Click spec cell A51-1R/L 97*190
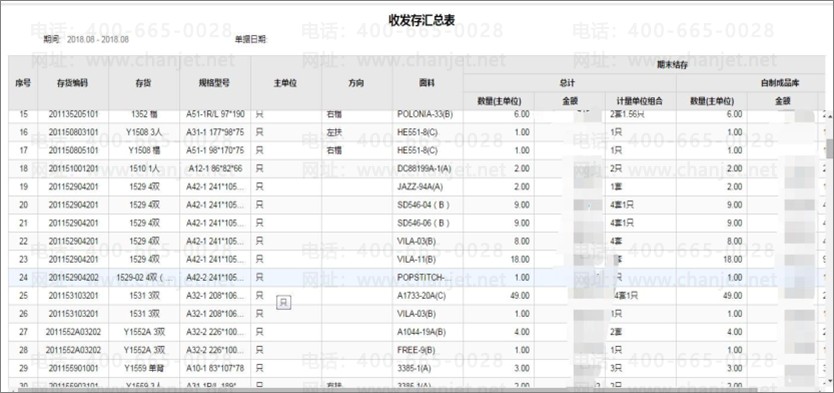This screenshot has height=393, width=834. click(215, 114)
